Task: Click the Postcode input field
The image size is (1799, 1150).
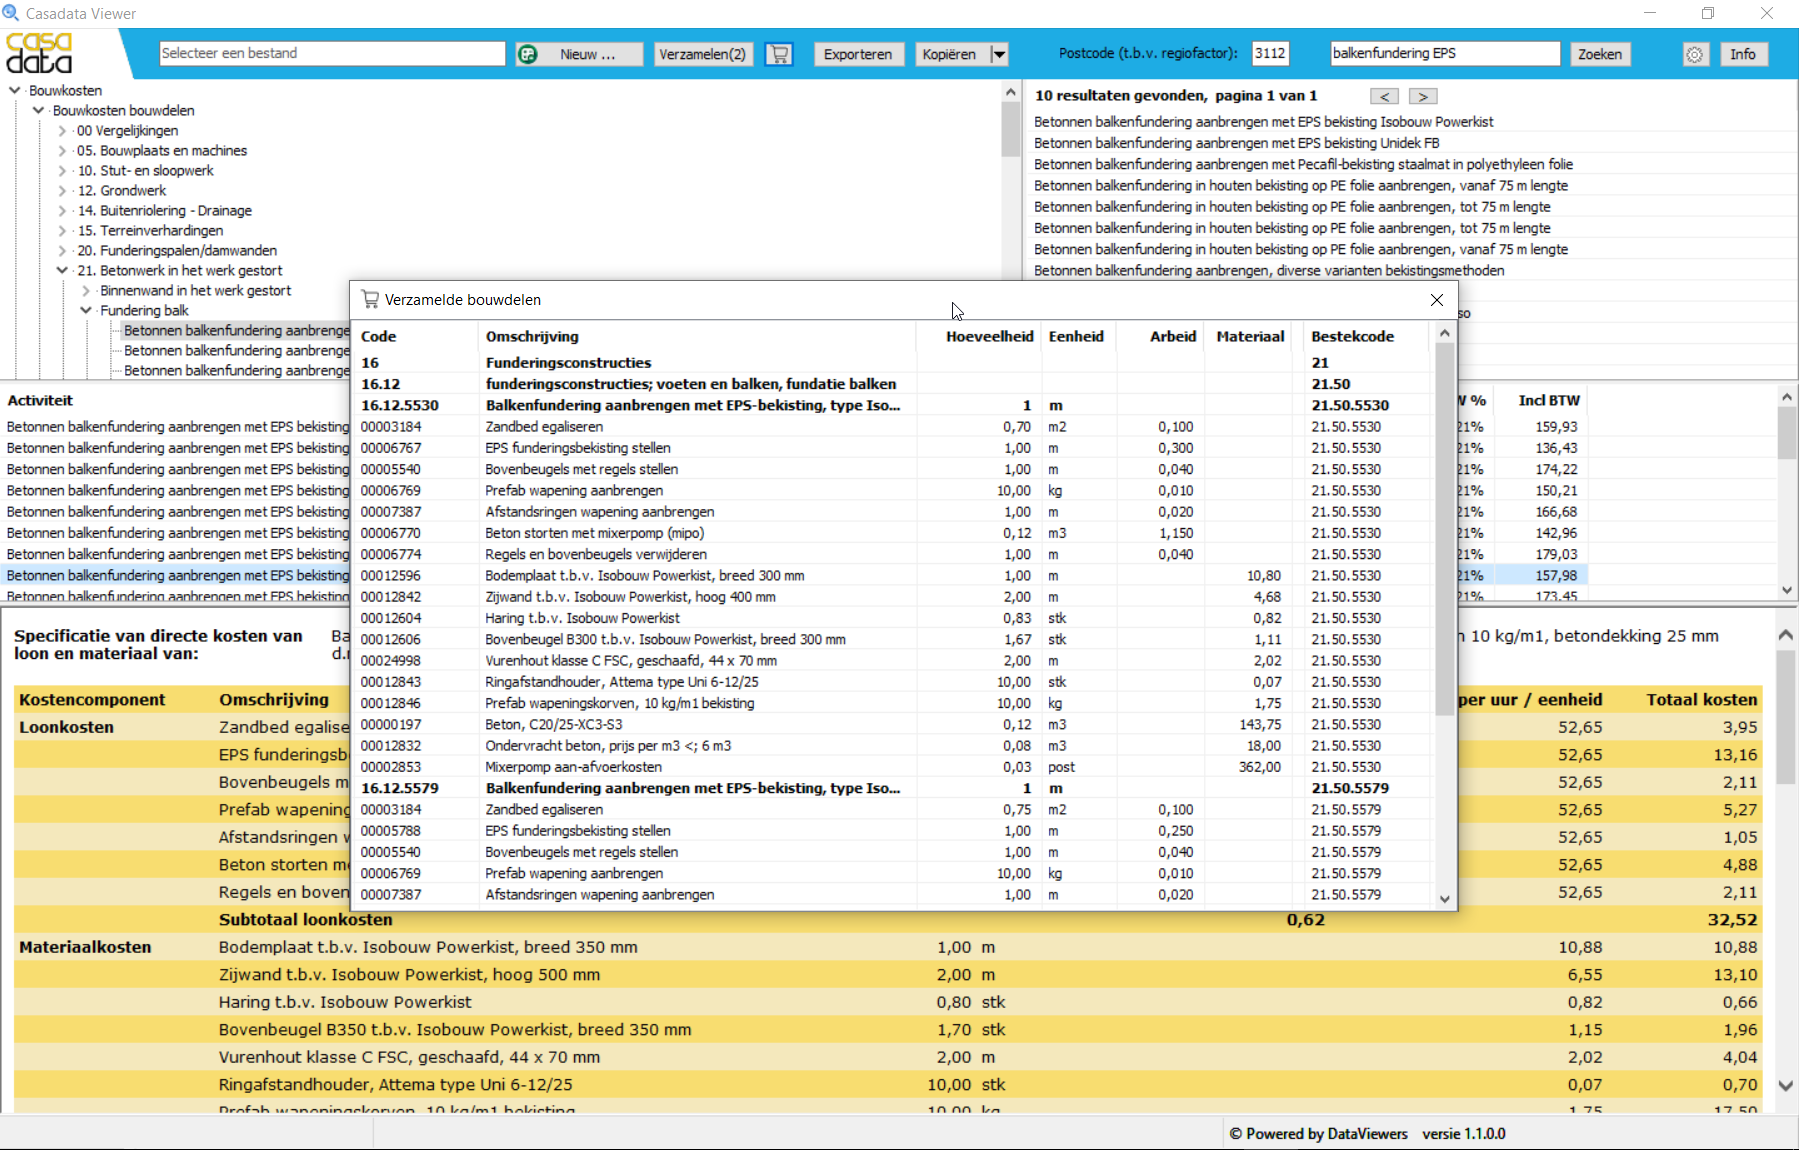Action: 1270,53
